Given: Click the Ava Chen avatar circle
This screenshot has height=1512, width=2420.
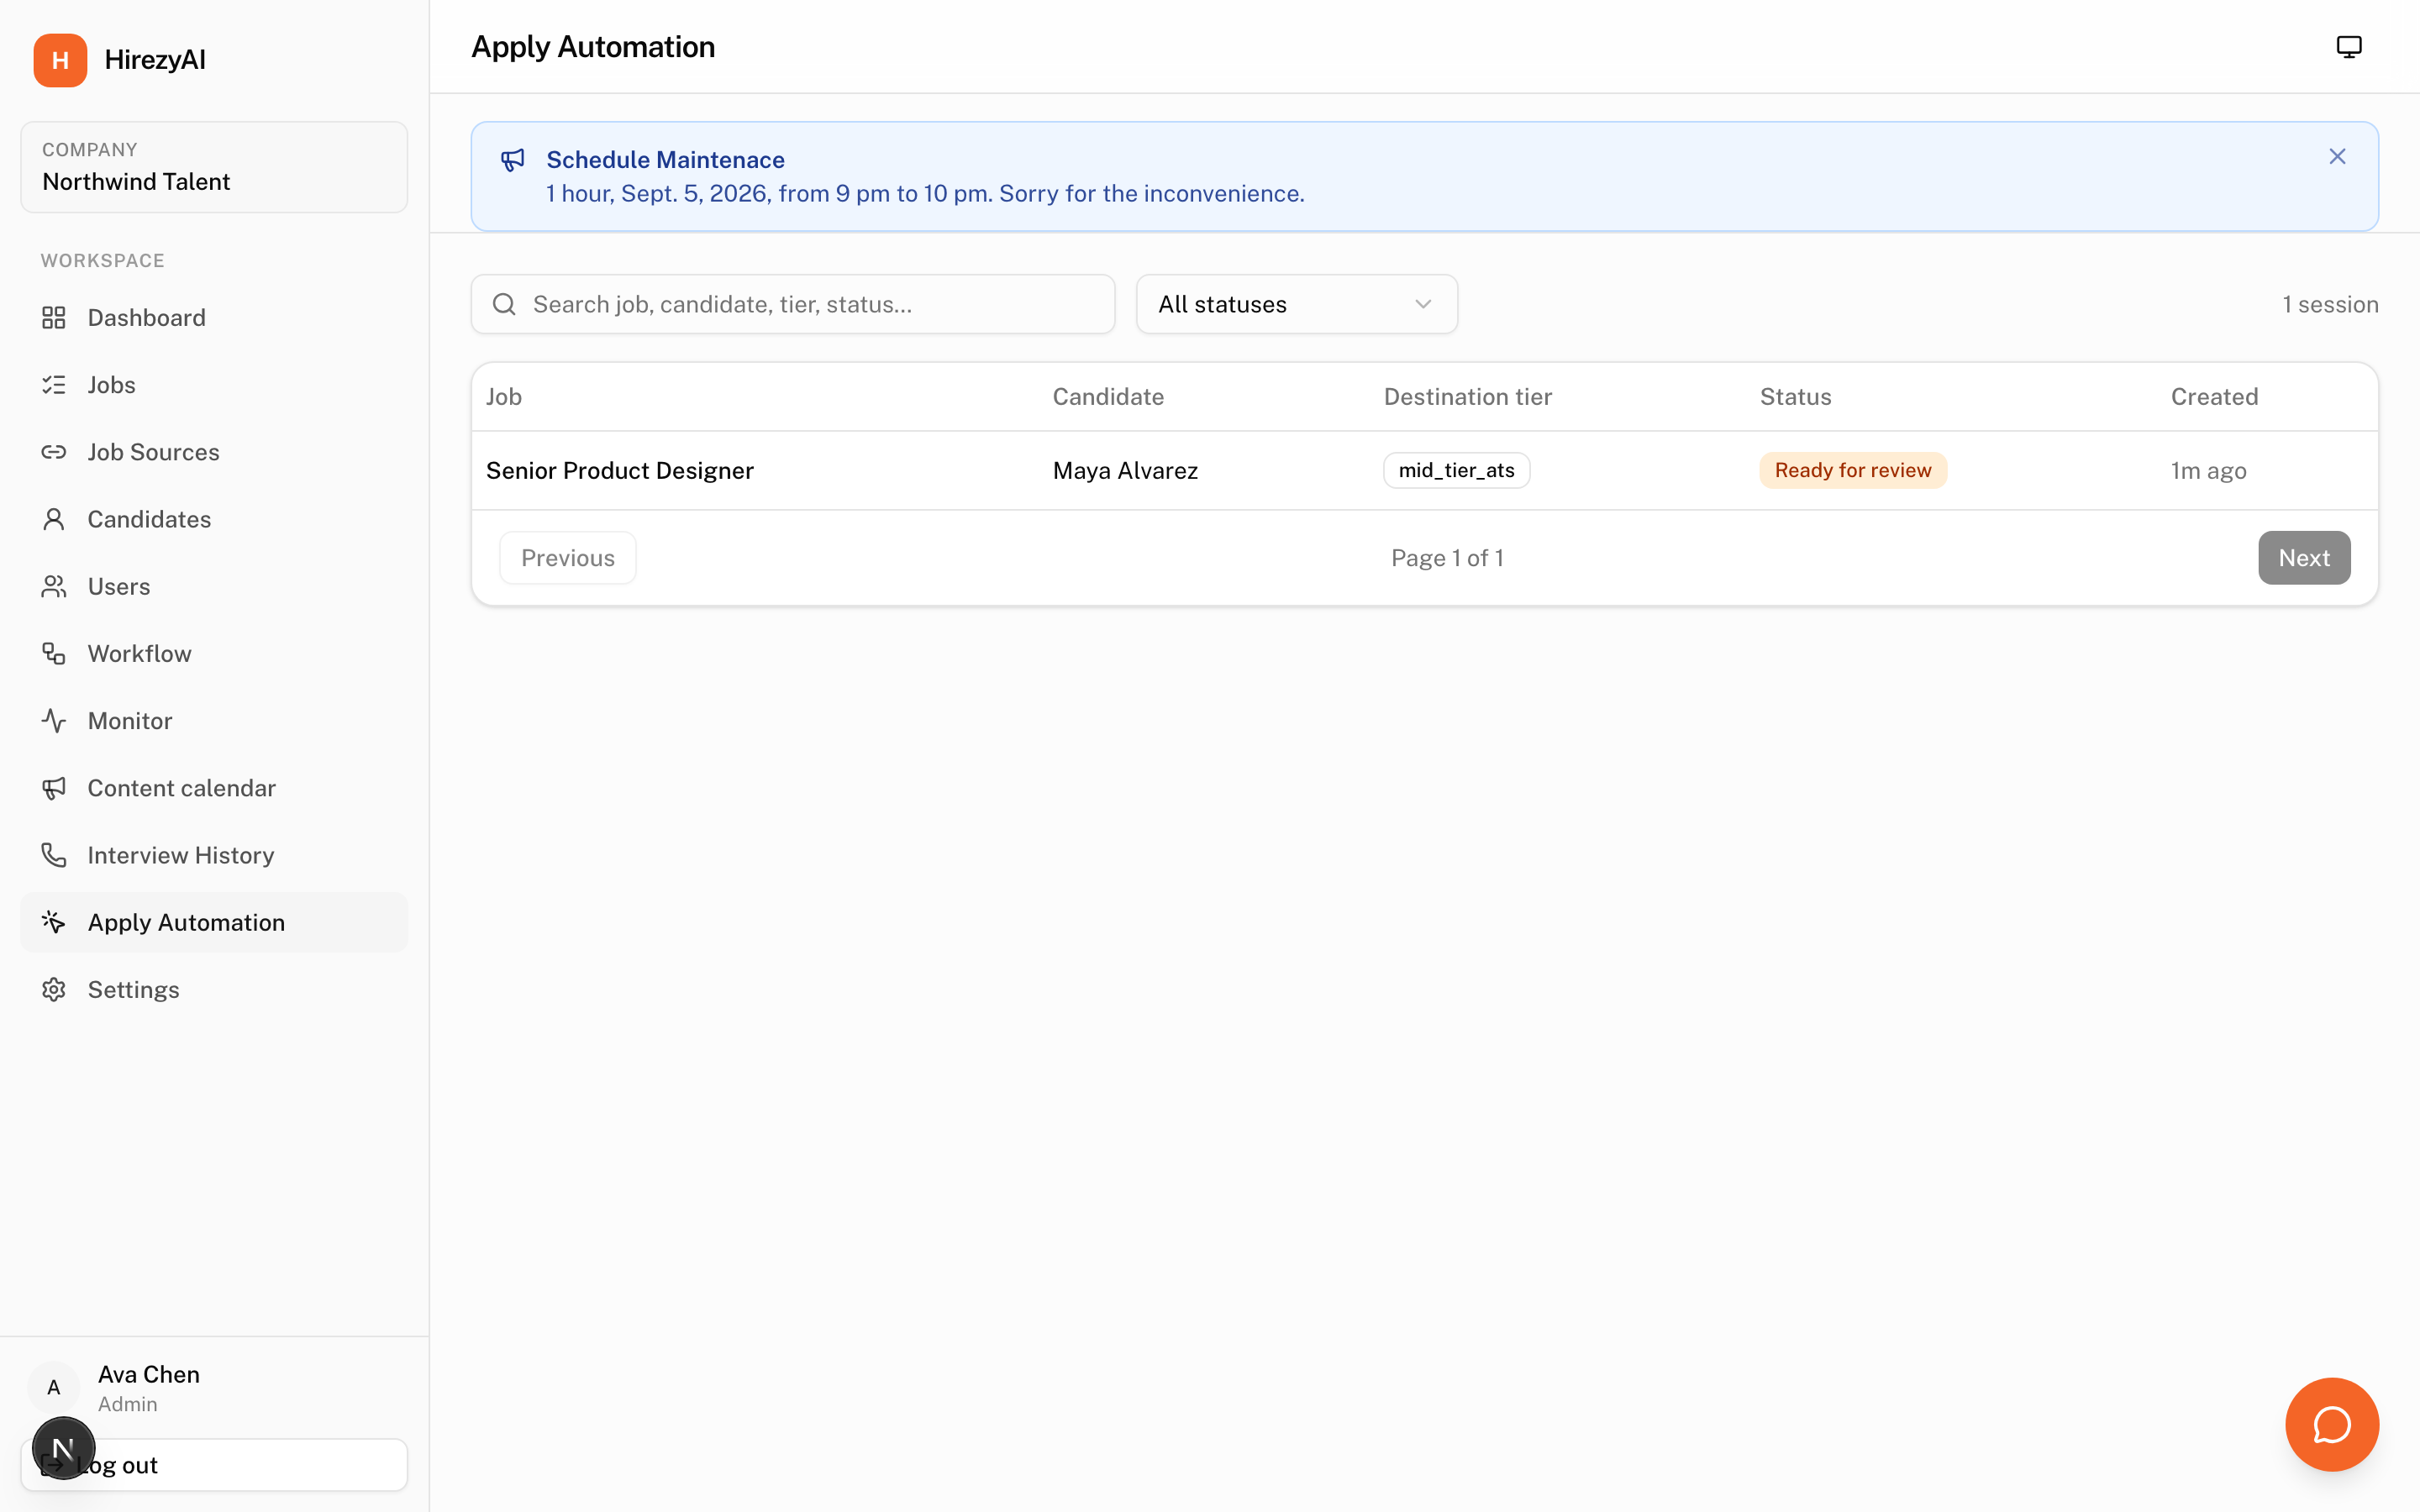Looking at the screenshot, I should pos(54,1388).
